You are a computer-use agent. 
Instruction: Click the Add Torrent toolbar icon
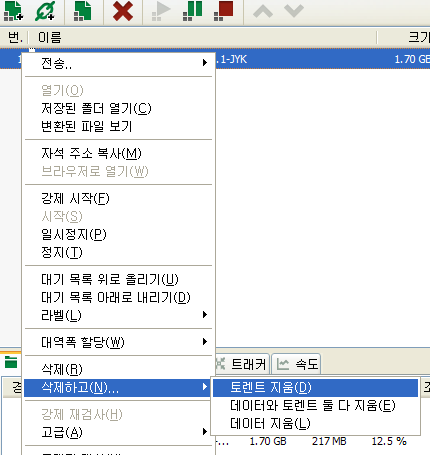pos(13,11)
